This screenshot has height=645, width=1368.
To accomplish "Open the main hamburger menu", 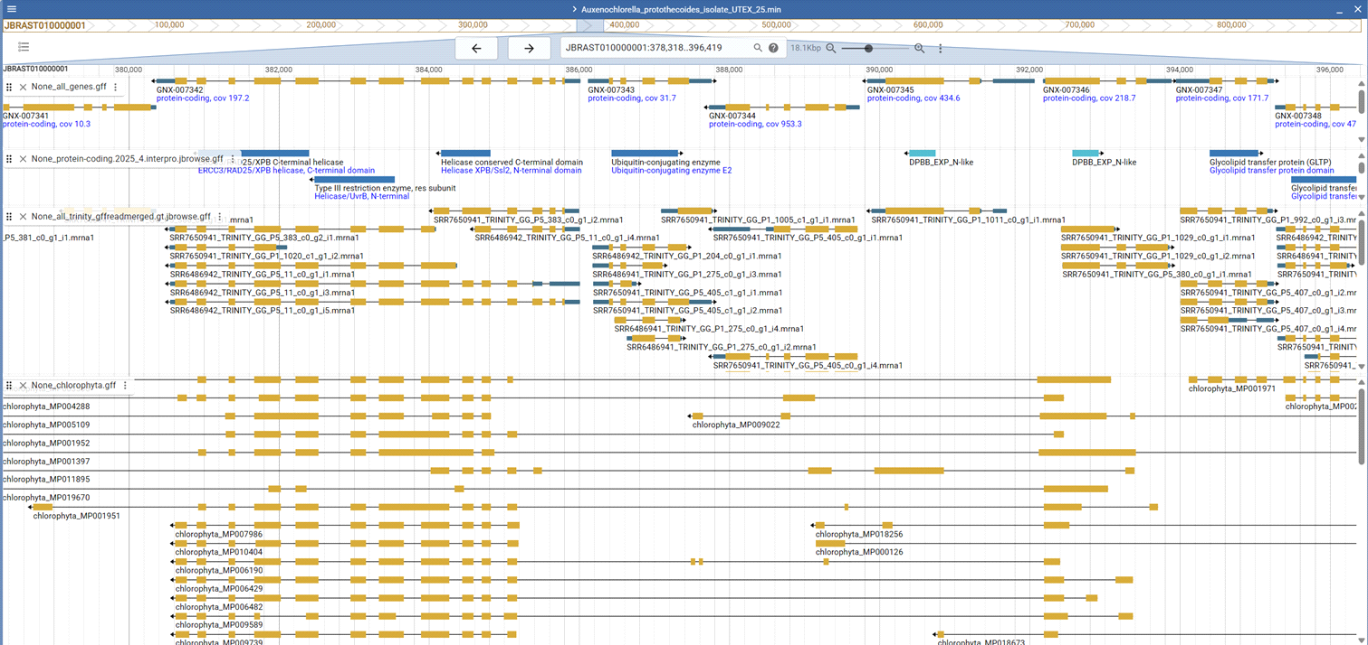I will [x=12, y=9].
